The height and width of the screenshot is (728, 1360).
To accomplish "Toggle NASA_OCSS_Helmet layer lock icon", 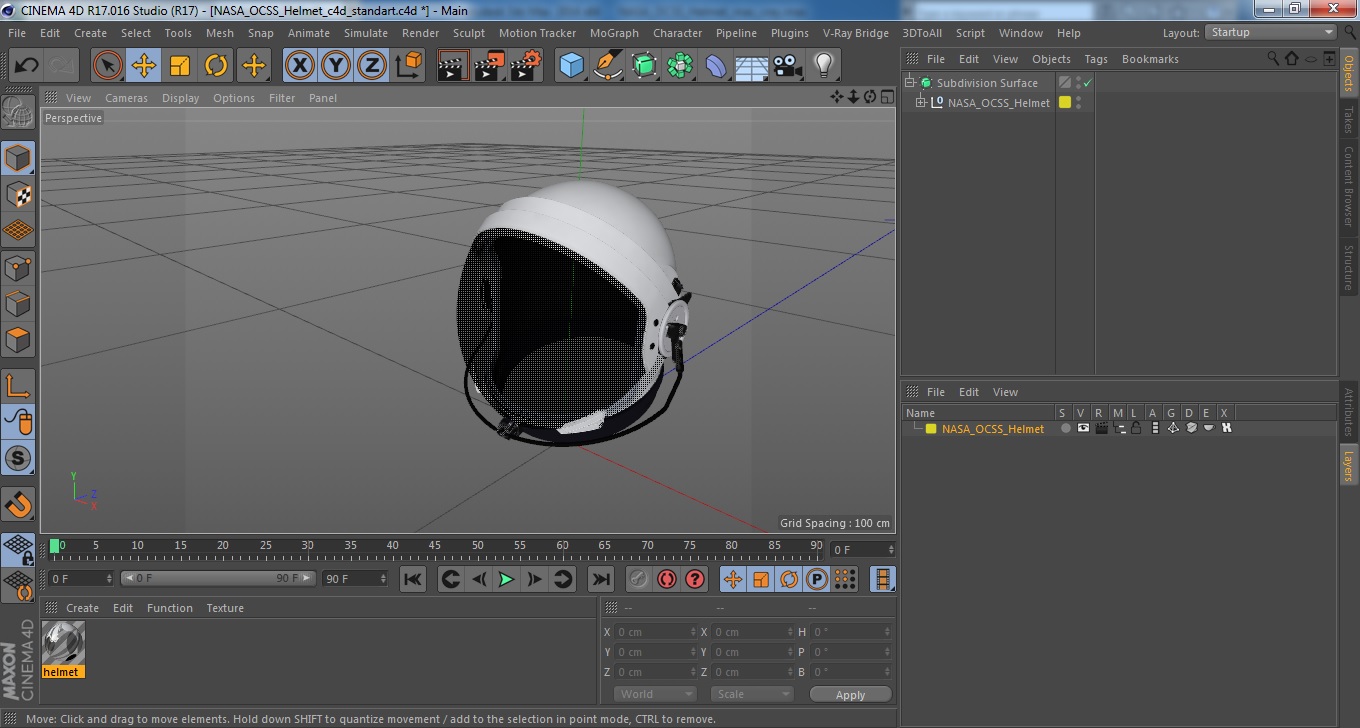I will click(x=1136, y=428).
